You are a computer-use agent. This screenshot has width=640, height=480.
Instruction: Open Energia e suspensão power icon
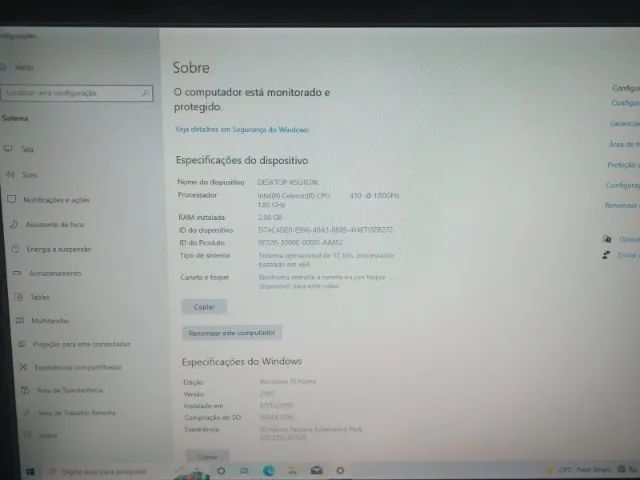point(15,249)
